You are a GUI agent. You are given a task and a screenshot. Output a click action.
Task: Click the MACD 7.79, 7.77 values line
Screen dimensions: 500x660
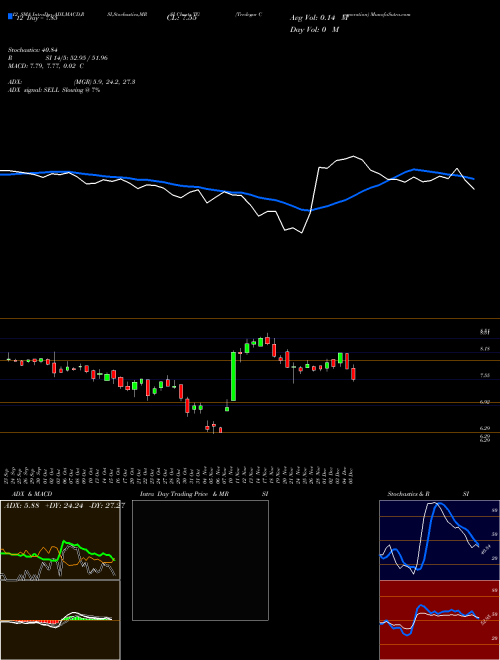(x=45, y=66)
